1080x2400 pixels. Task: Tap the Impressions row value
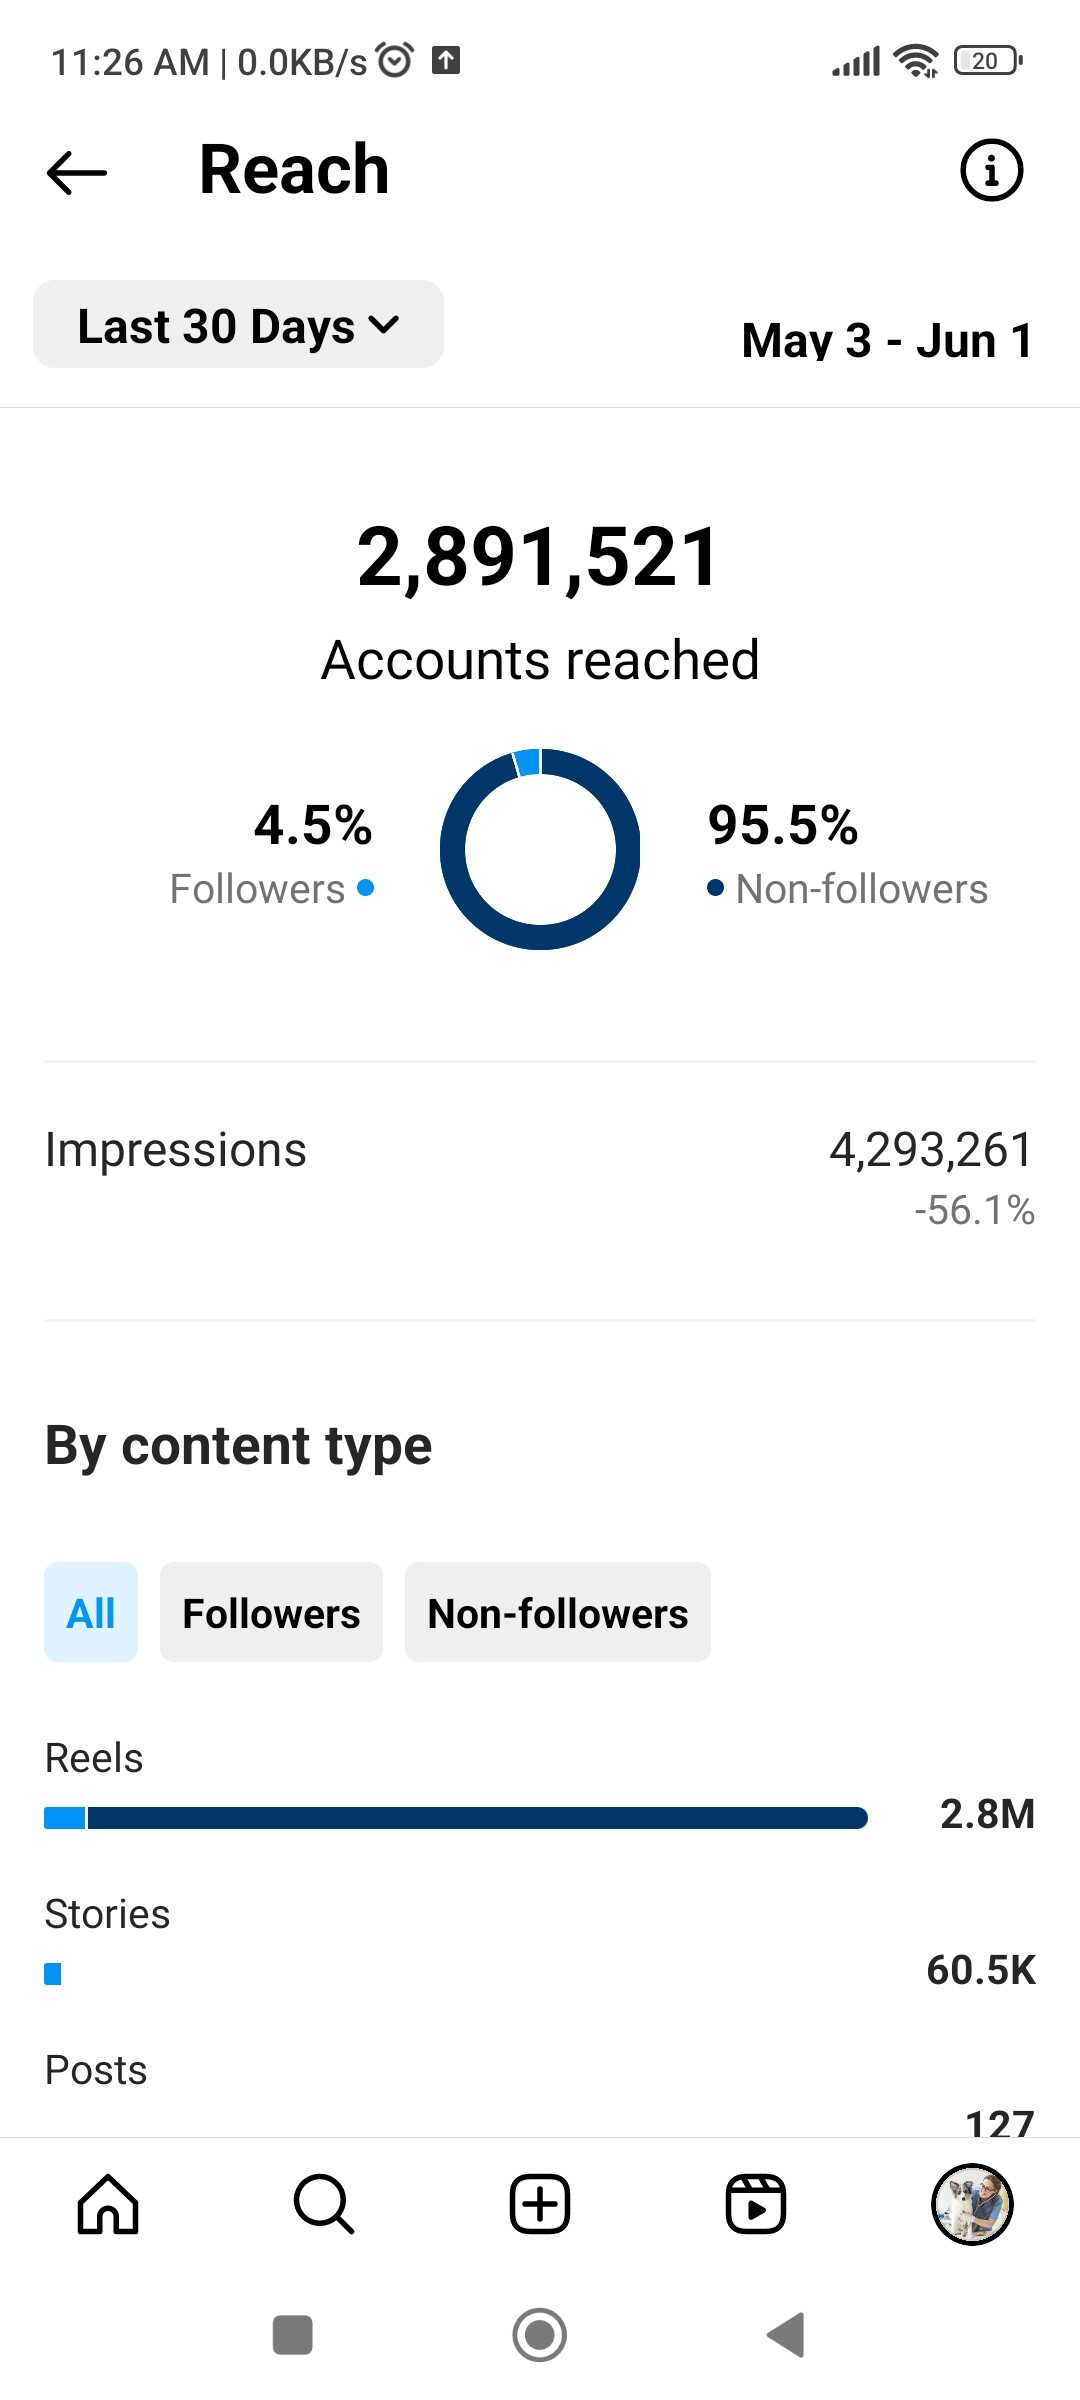point(931,1149)
